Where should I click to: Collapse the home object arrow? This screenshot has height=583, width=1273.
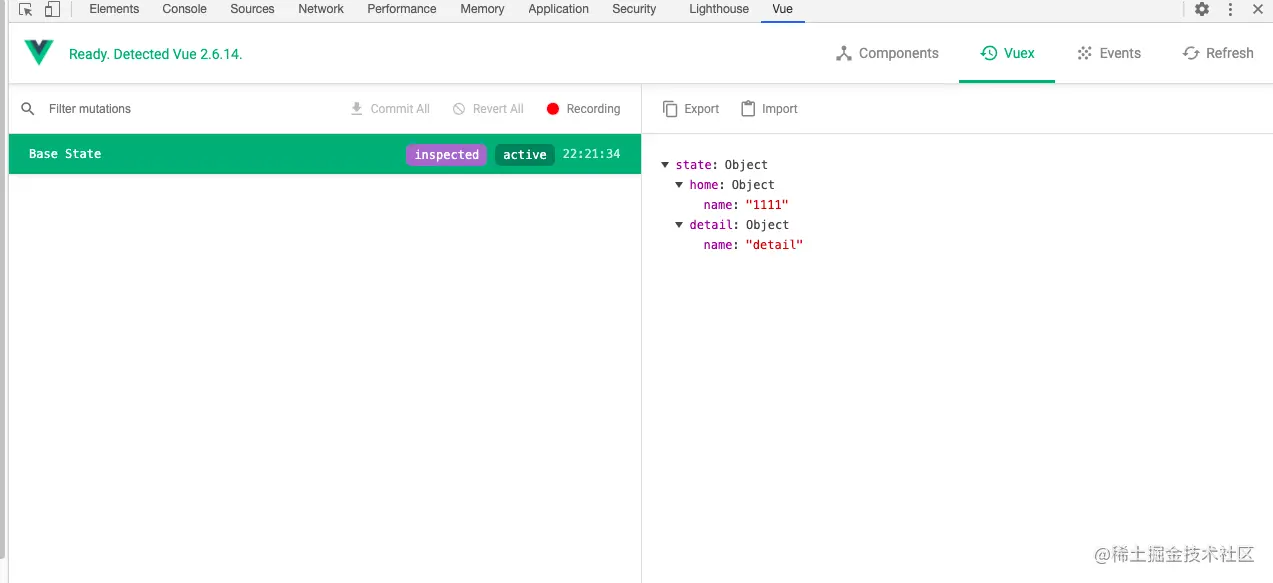(680, 185)
